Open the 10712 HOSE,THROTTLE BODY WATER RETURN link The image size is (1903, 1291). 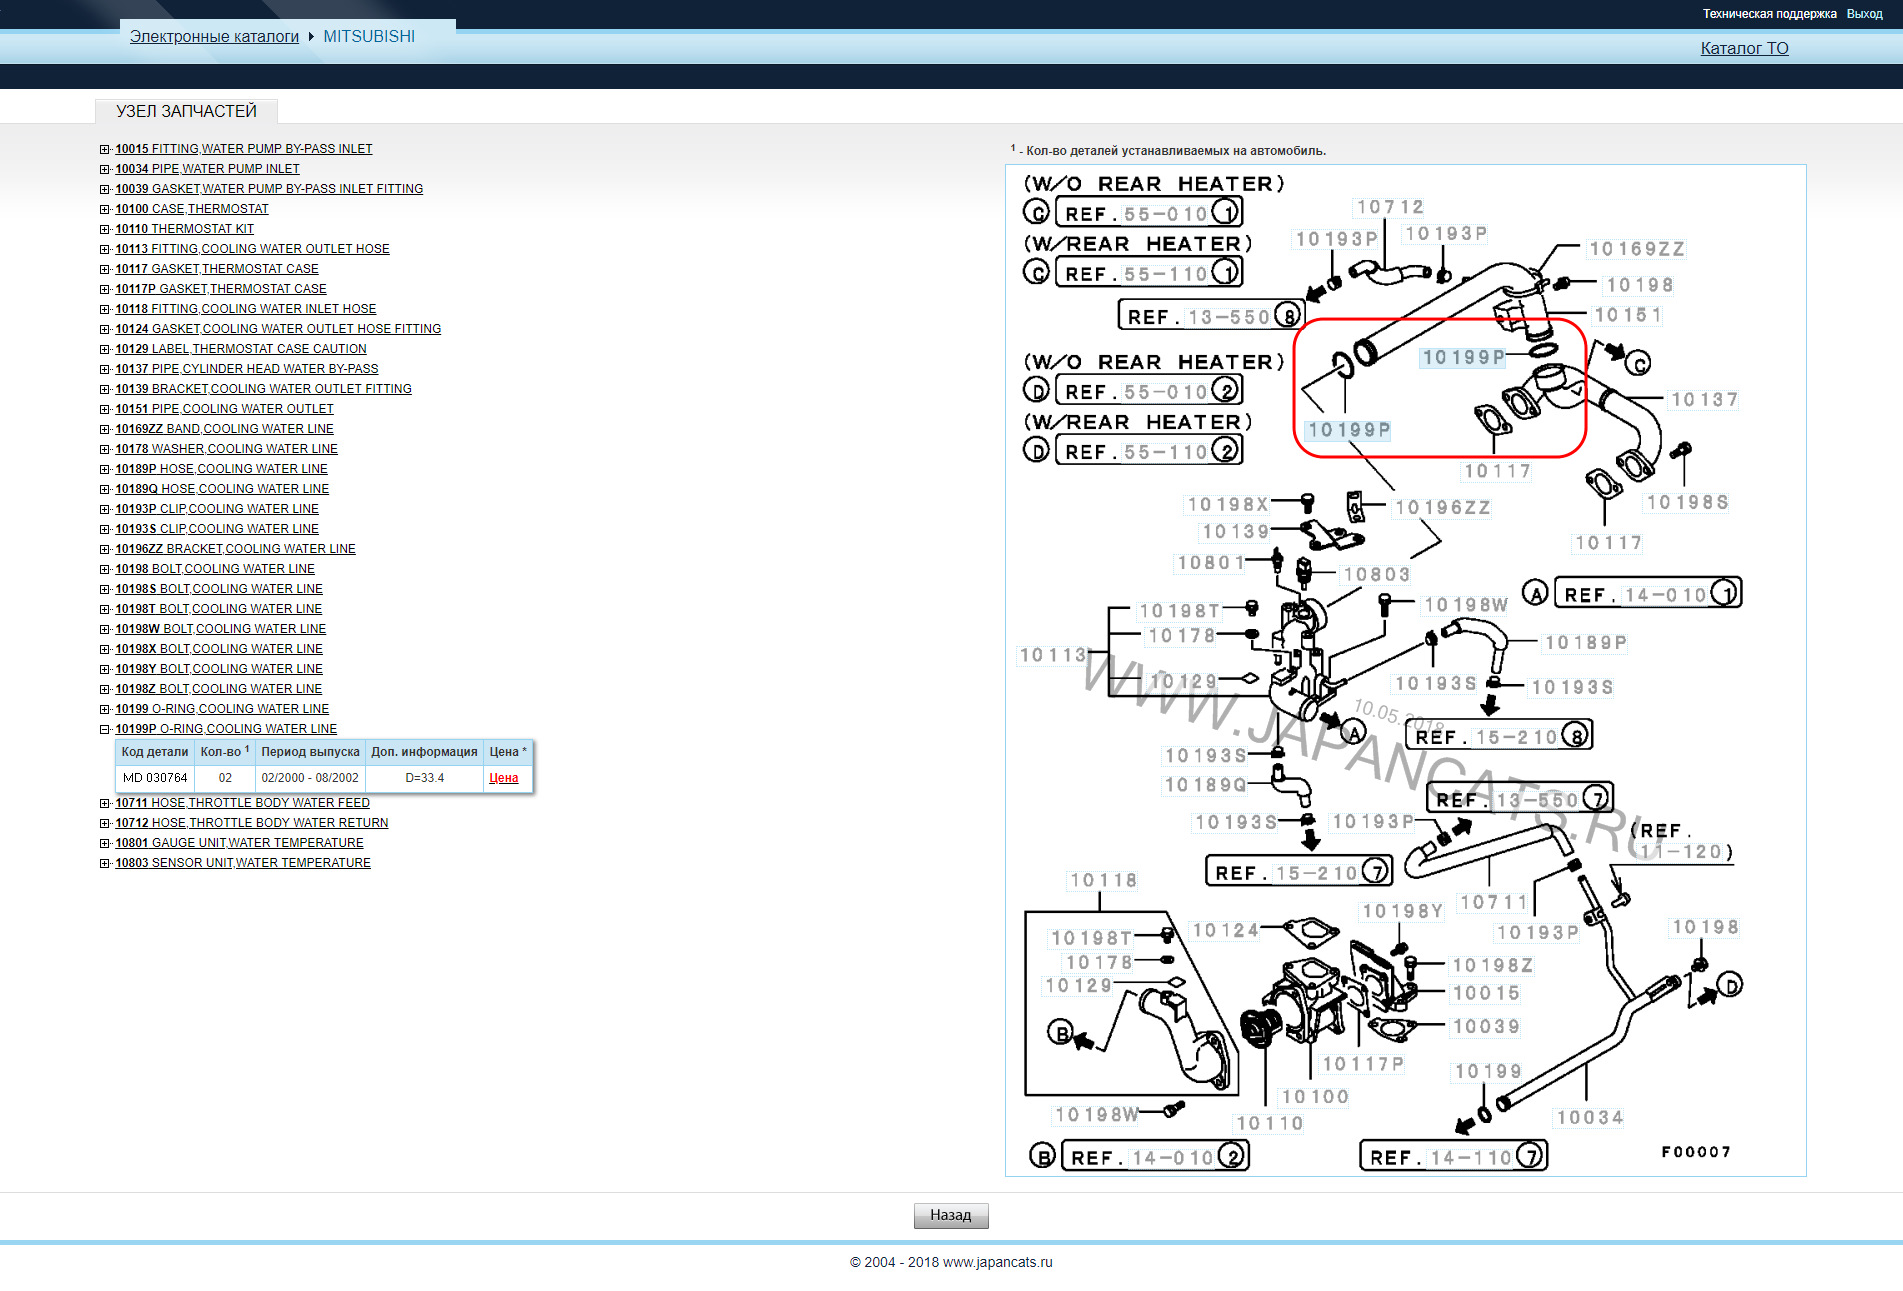click(252, 823)
